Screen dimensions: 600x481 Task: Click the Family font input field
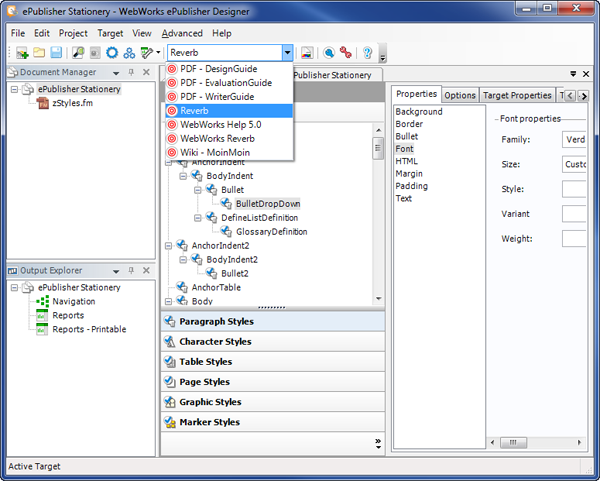[574, 140]
